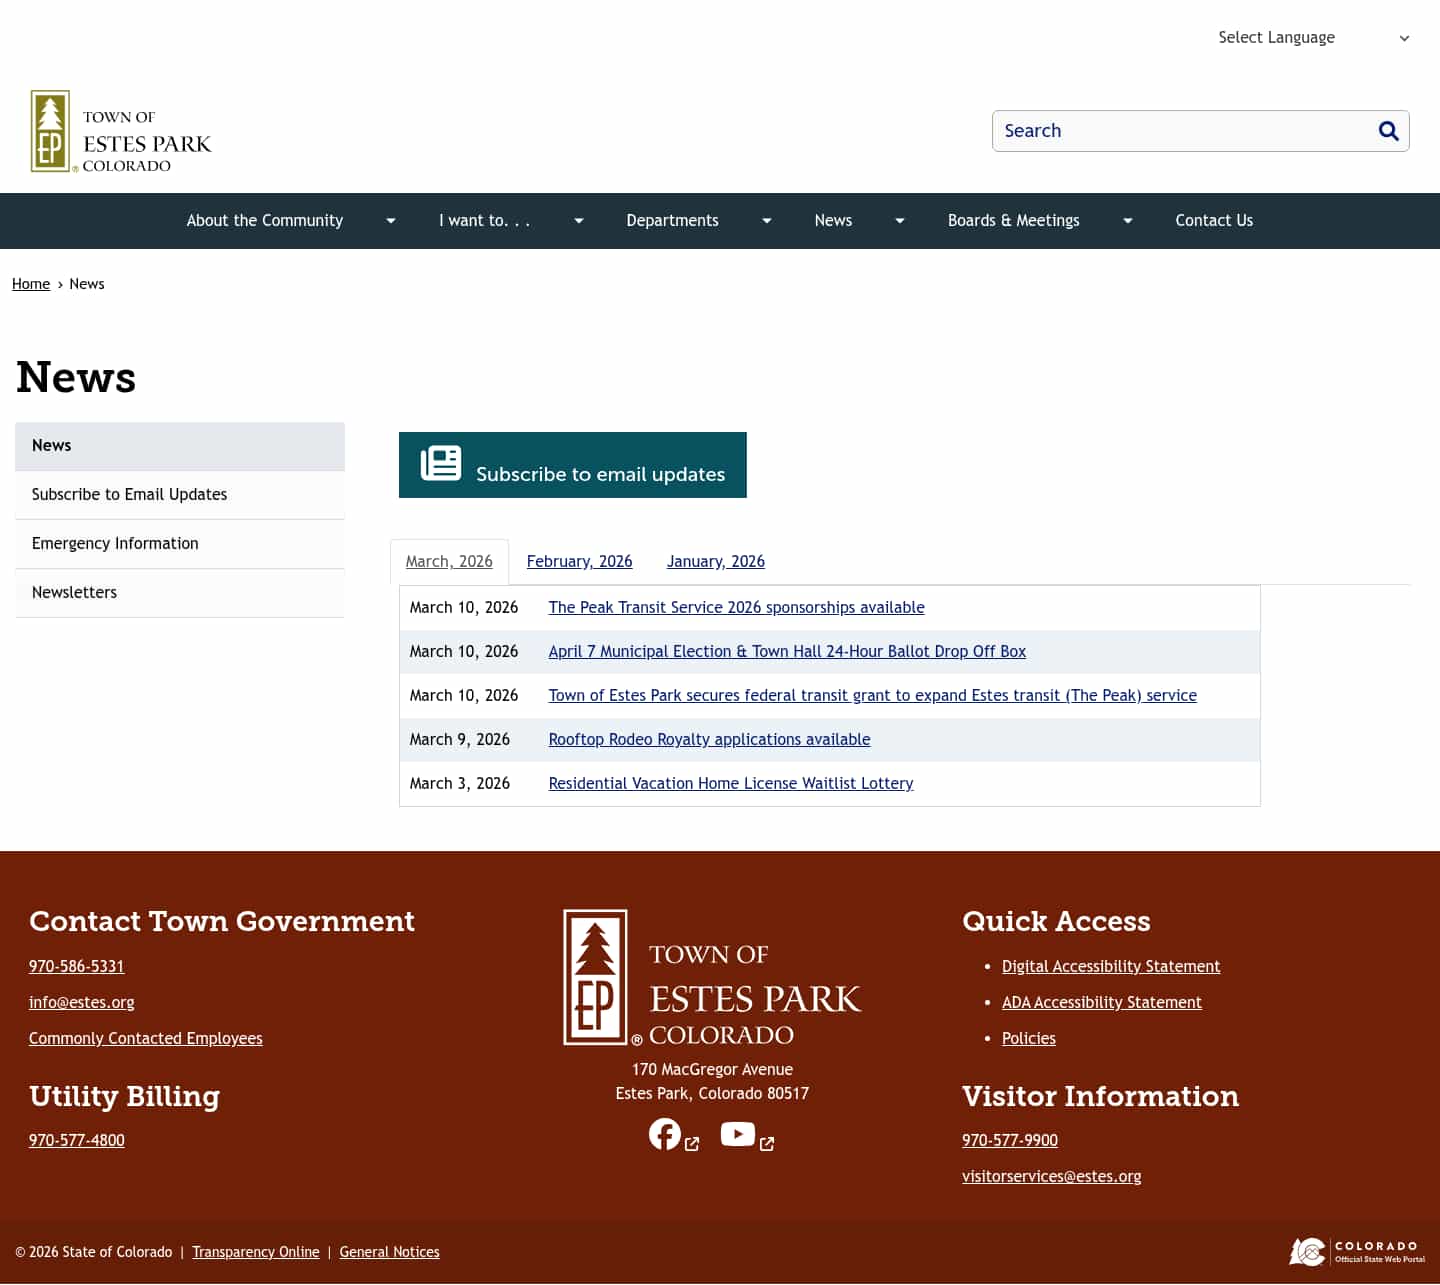Expand the Boards & Meetings menu arrow
Image resolution: width=1440 pixels, height=1285 pixels.
pos(1127,221)
